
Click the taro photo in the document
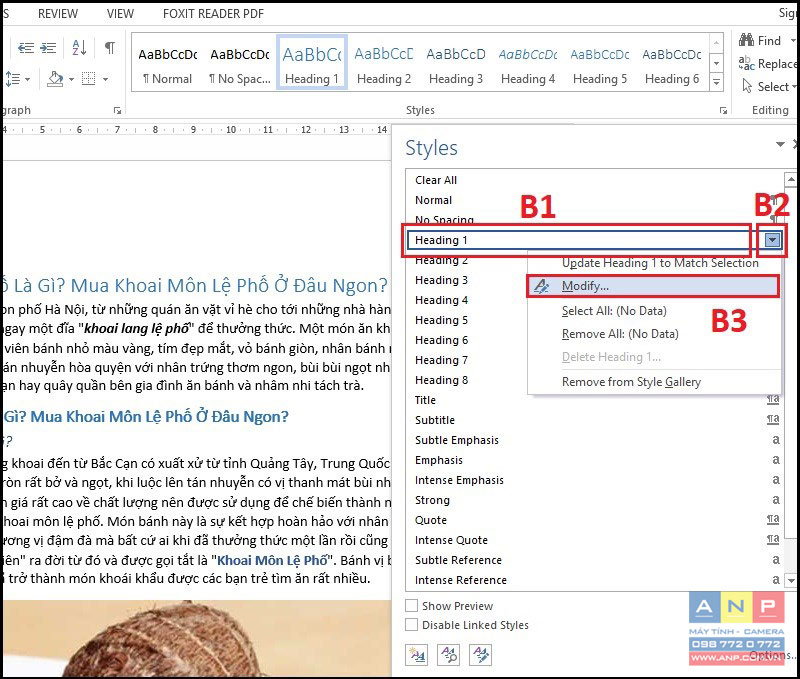click(x=197, y=638)
